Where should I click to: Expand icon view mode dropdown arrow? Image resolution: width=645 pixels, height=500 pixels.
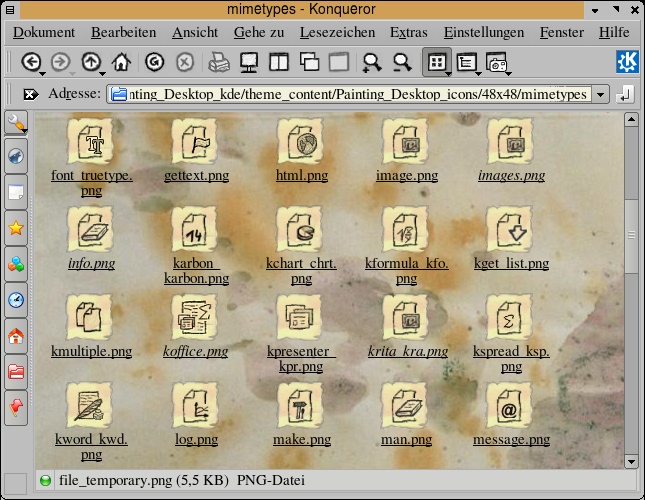pyautogui.click(x=448, y=74)
